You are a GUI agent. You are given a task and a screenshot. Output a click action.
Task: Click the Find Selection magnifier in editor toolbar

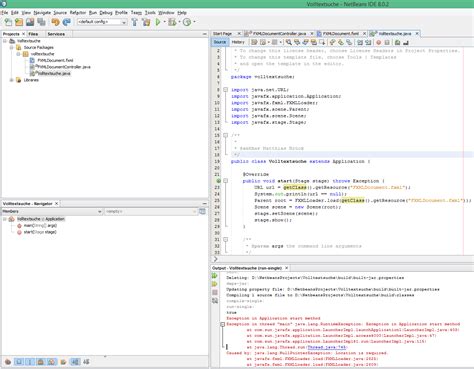(289, 42)
